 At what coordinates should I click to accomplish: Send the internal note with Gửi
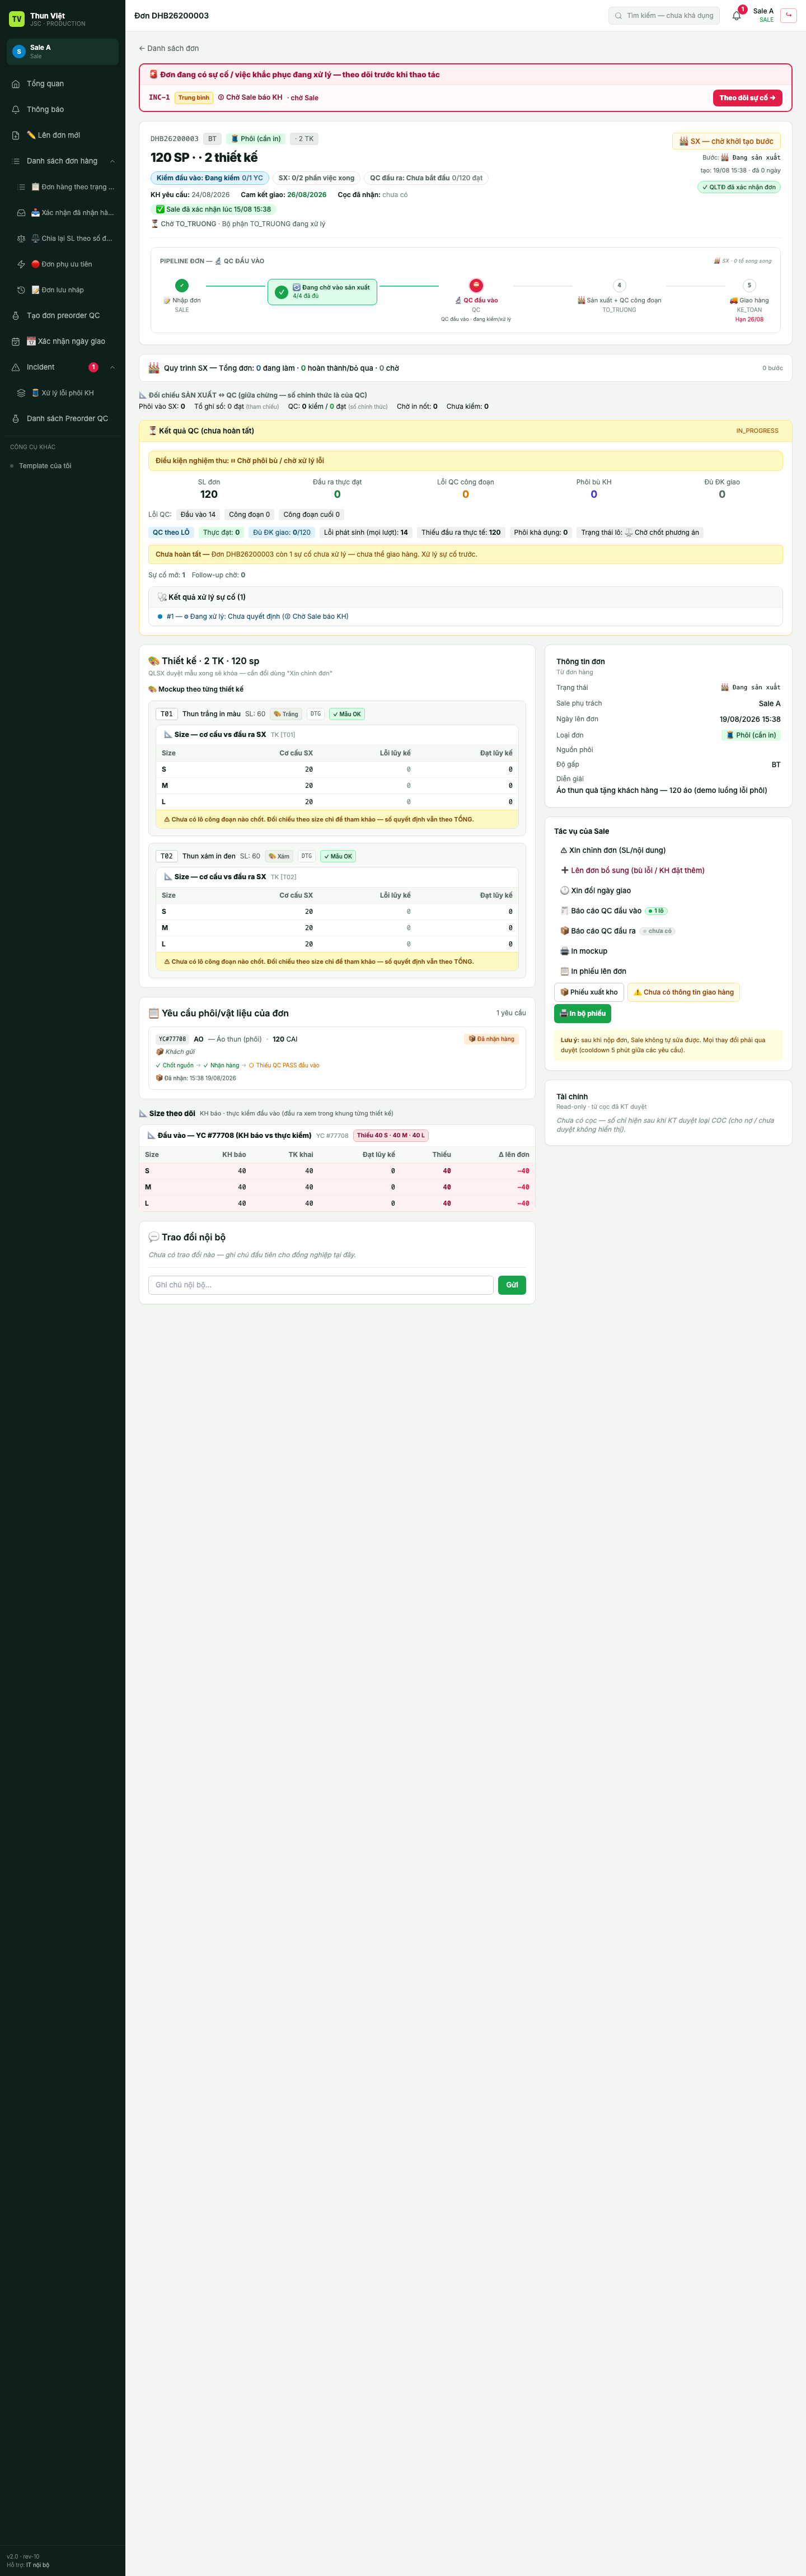[x=512, y=1285]
